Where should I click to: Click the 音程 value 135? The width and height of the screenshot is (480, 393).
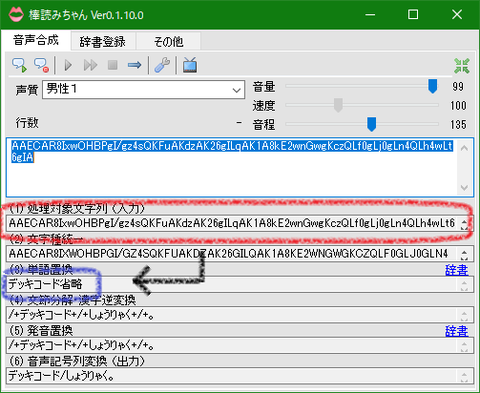tap(458, 125)
